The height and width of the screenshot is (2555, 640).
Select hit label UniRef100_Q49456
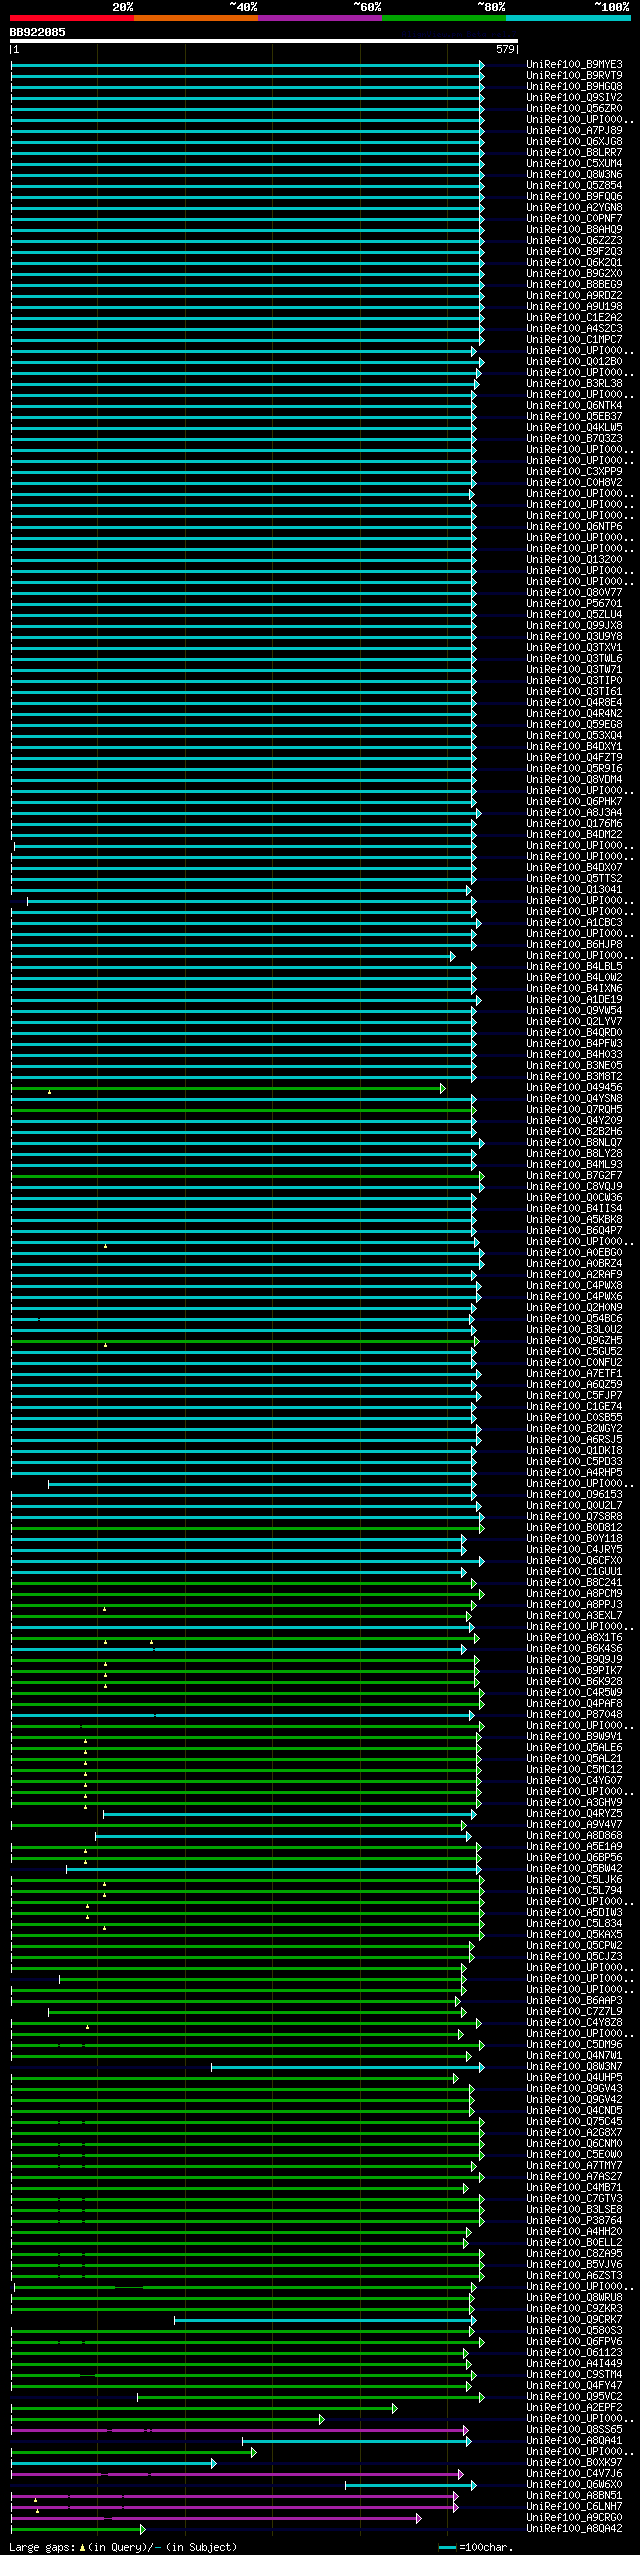point(574,1088)
